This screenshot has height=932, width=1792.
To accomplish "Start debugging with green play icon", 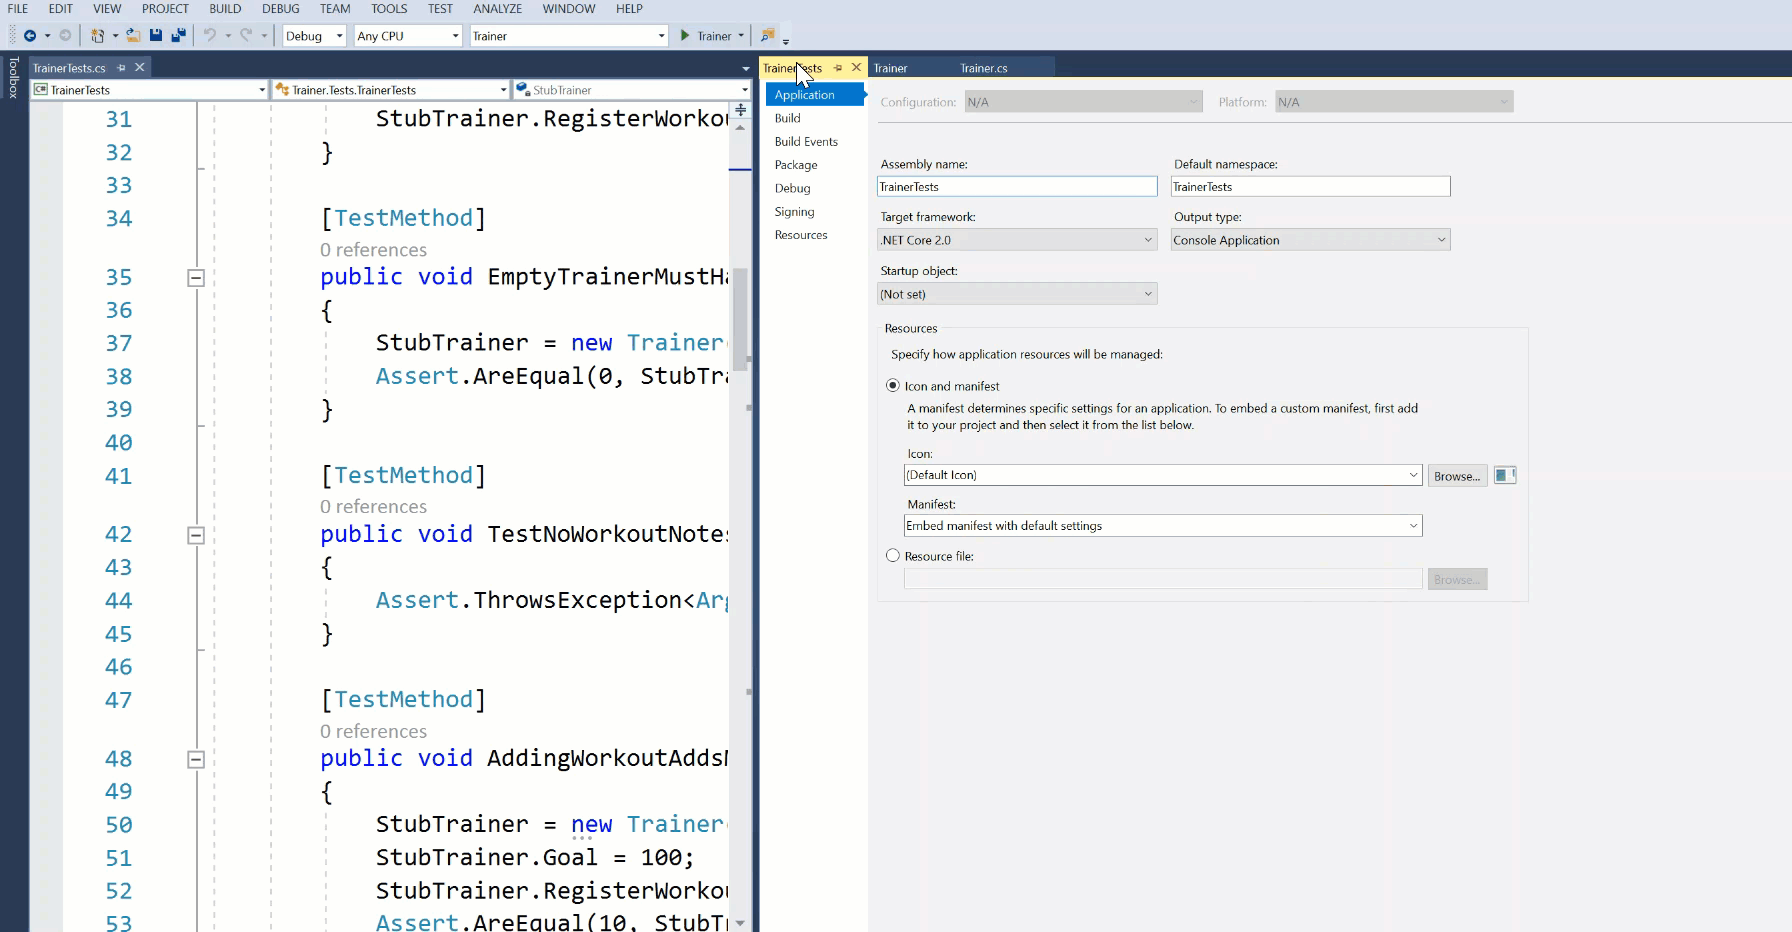I will pyautogui.click(x=685, y=36).
